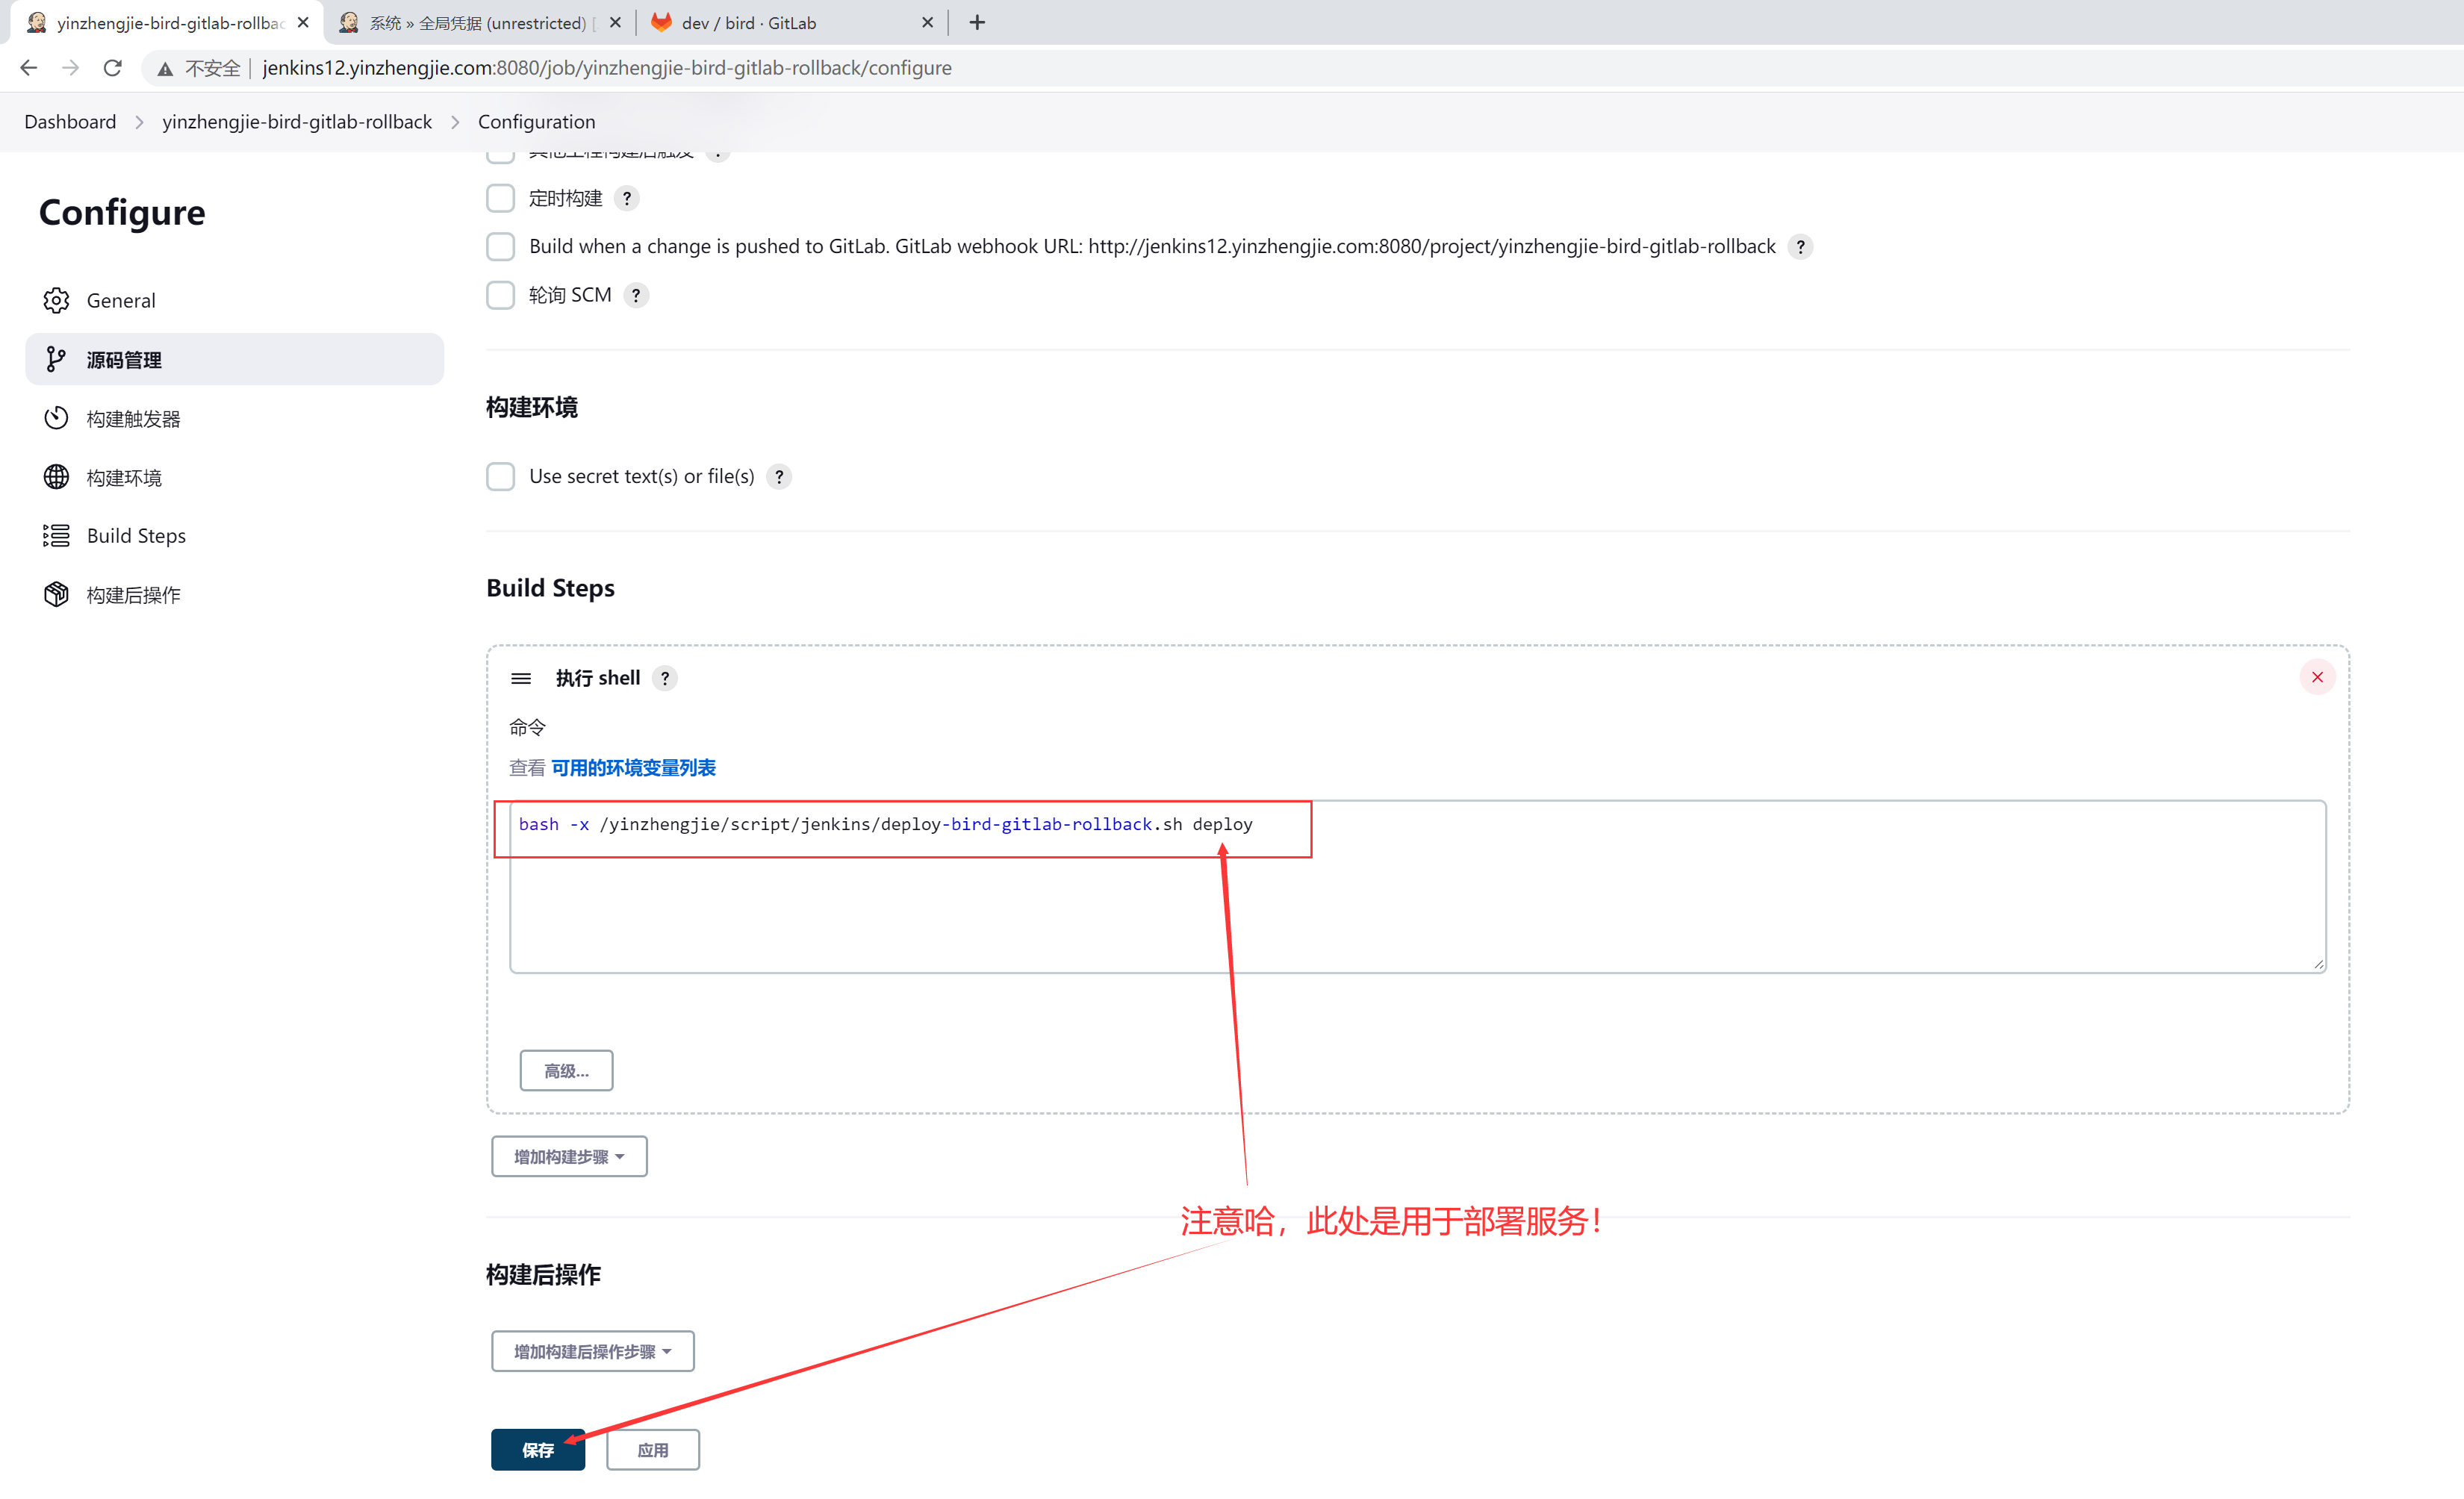Click the 构建触发器 clock icon
2464x1499 pixels.
tap(56, 419)
